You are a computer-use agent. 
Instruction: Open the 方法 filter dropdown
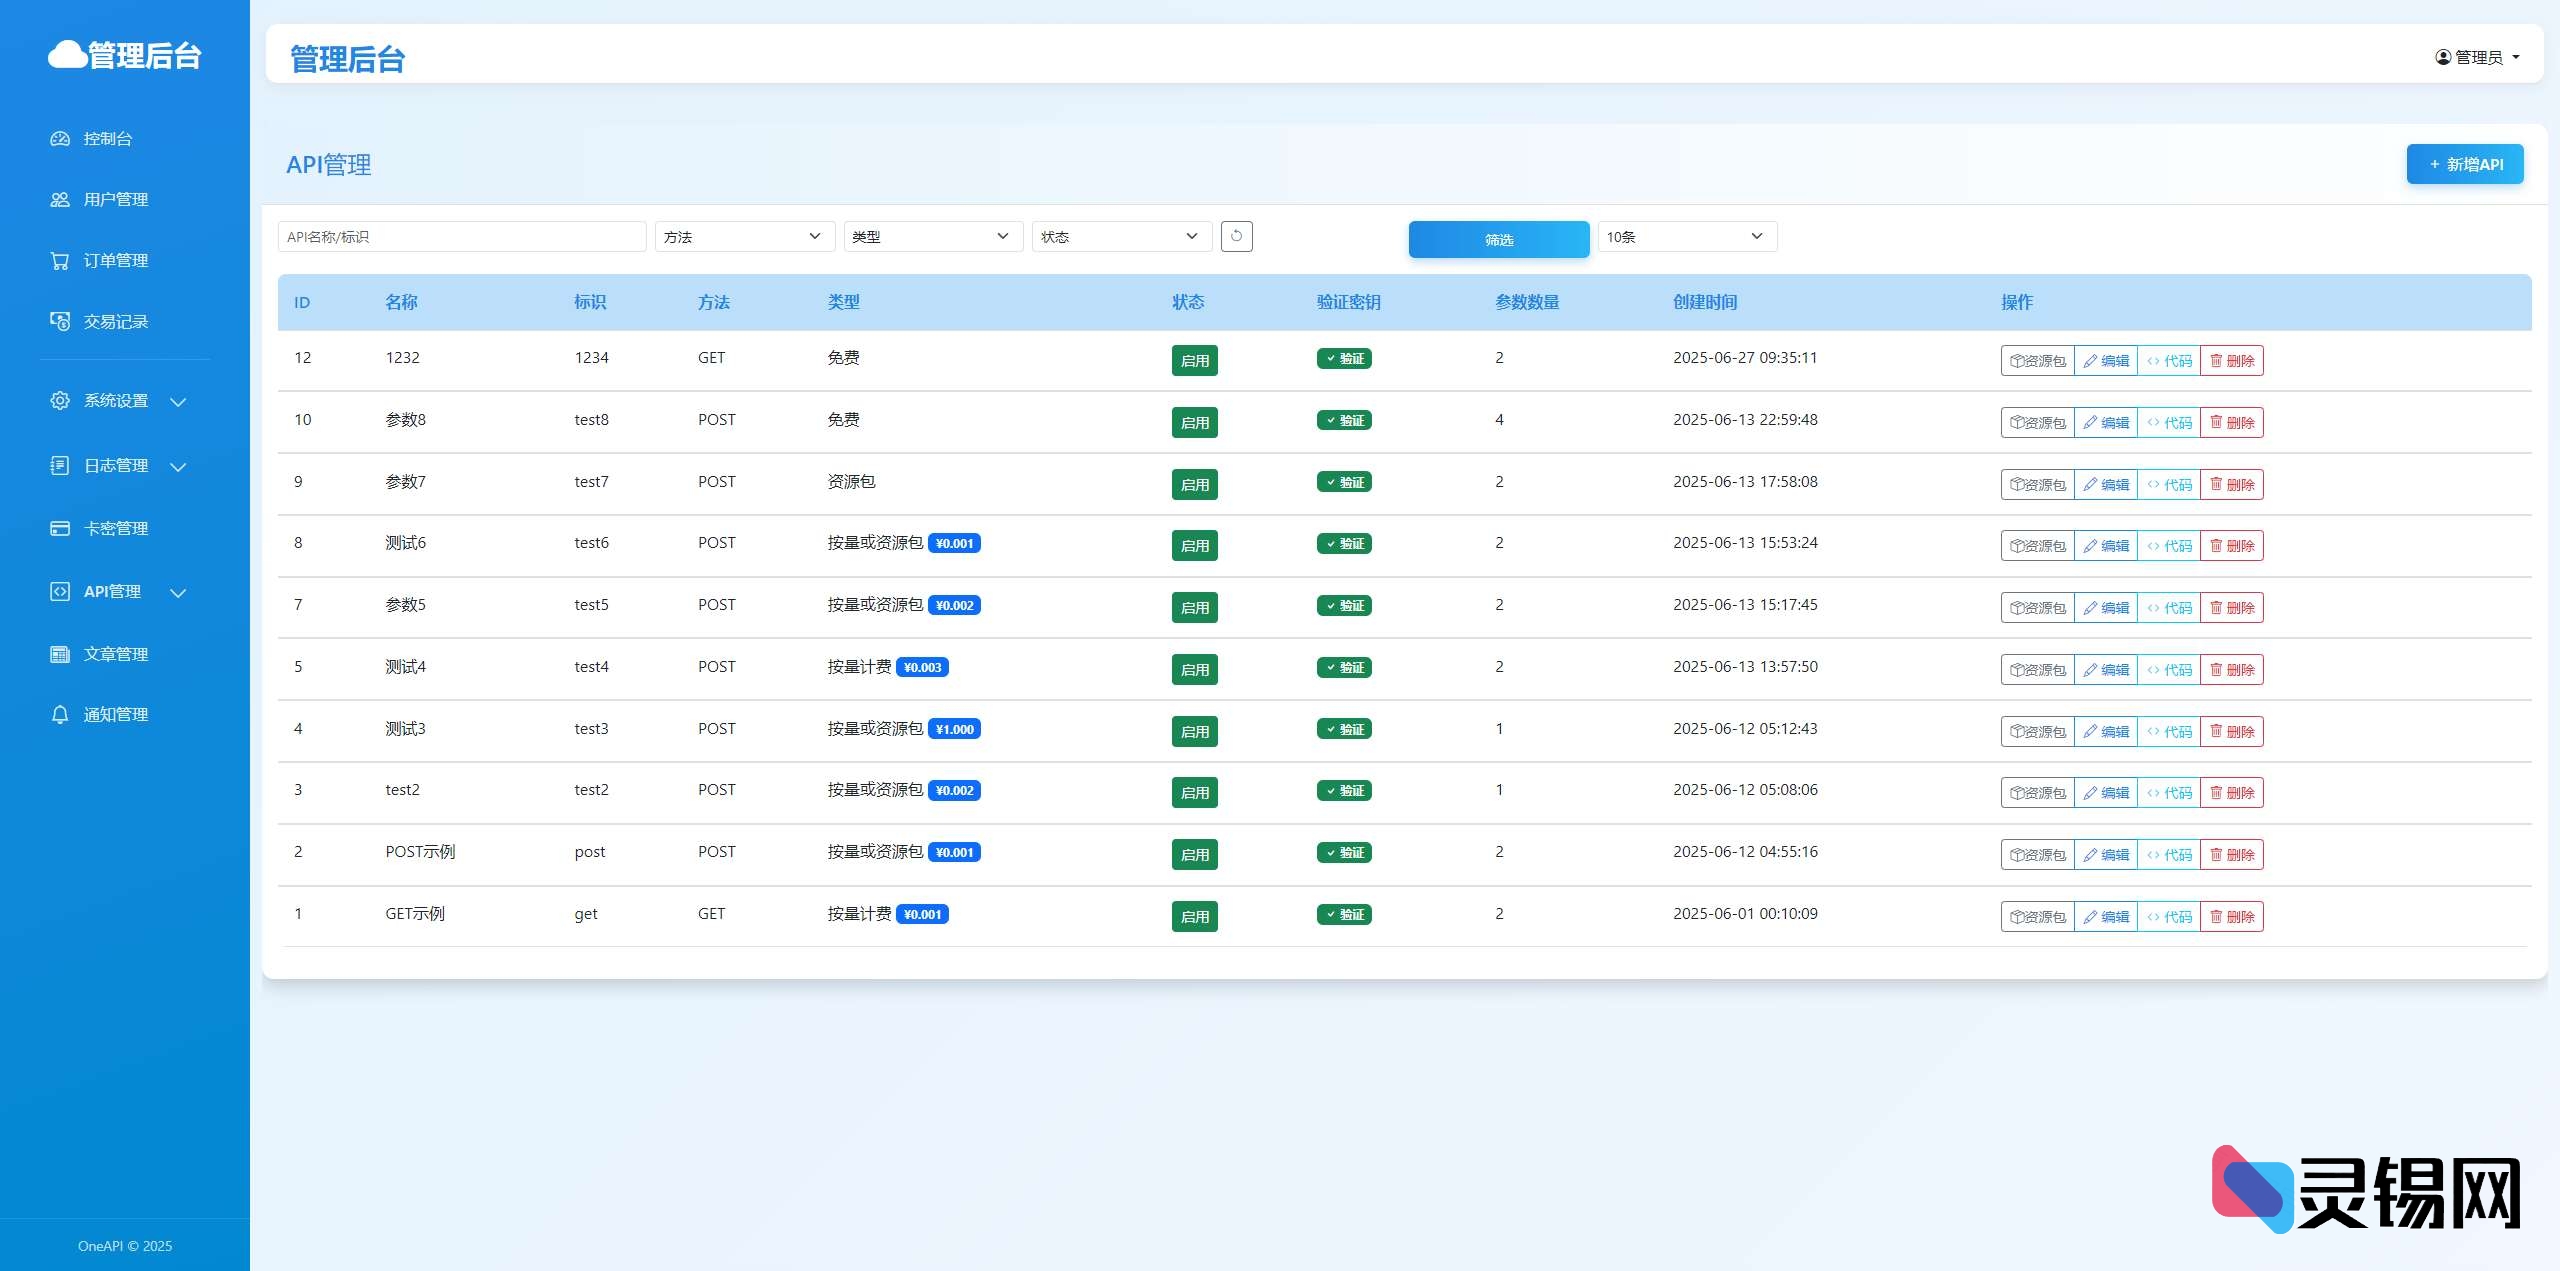[x=744, y=237]
